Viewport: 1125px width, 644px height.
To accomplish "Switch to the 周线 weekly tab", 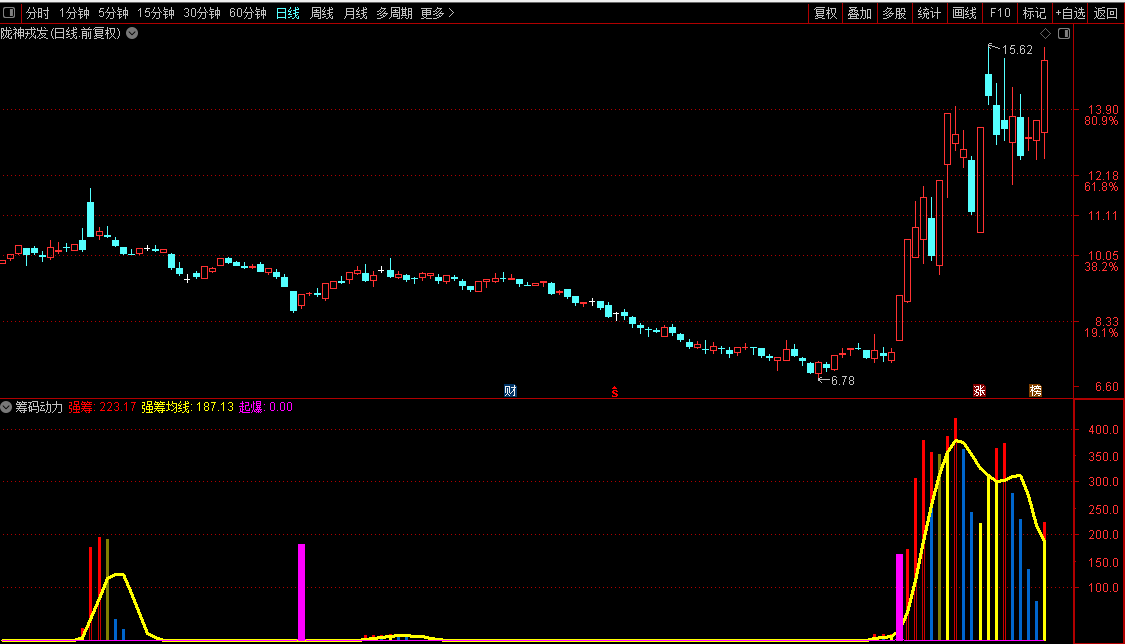I will point(321,13).
